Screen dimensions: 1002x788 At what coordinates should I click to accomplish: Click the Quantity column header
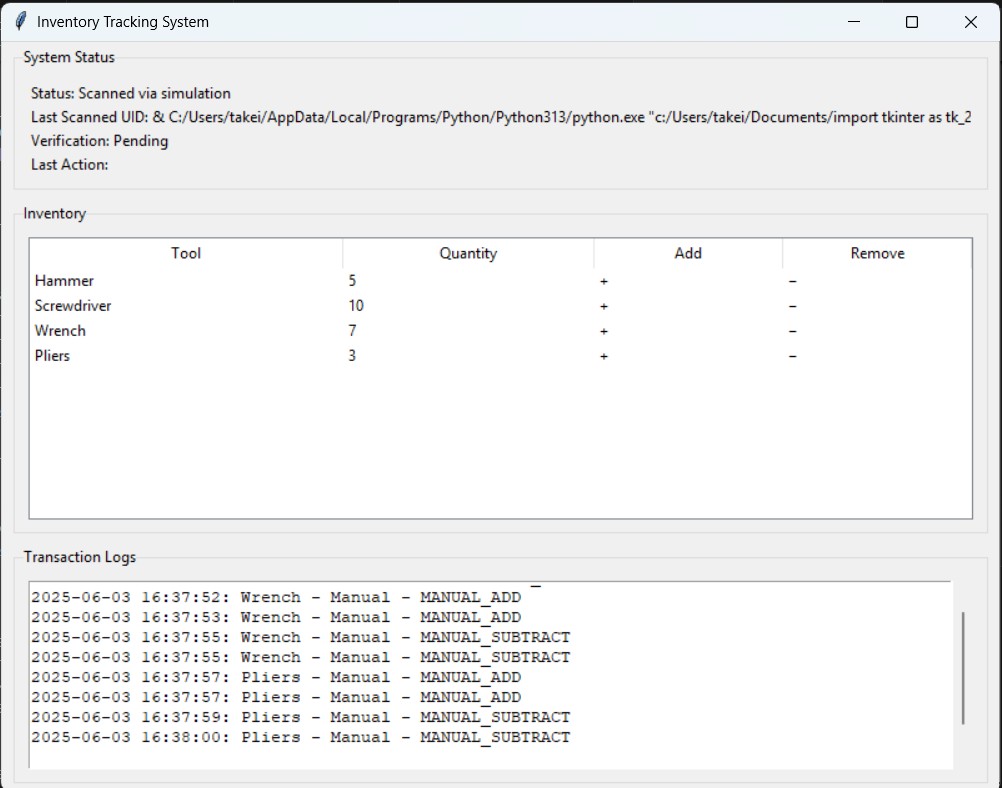point(468,253)
